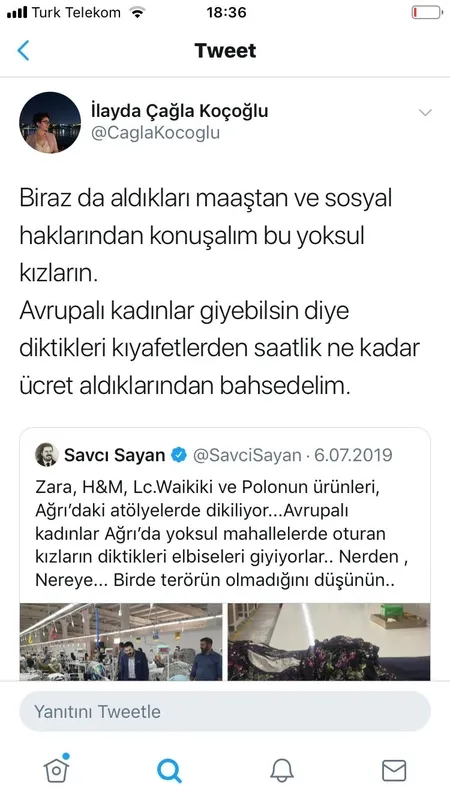Expand the tweet options chevron
This screenshot has width=450, height=800.
[425, 112]
